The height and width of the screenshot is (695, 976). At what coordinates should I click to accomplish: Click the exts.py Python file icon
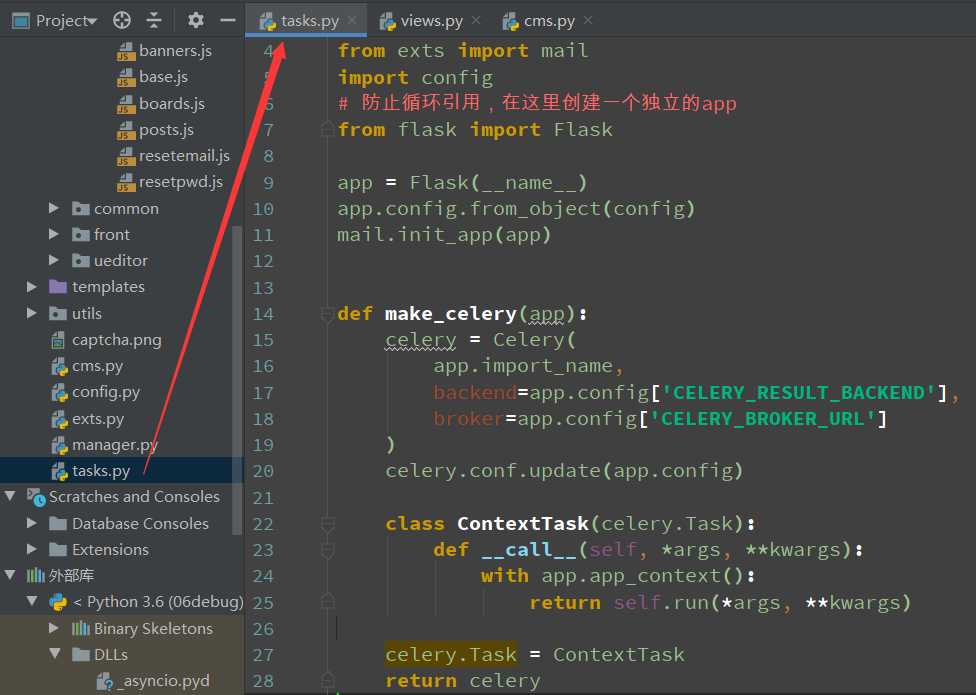[60, 419]
